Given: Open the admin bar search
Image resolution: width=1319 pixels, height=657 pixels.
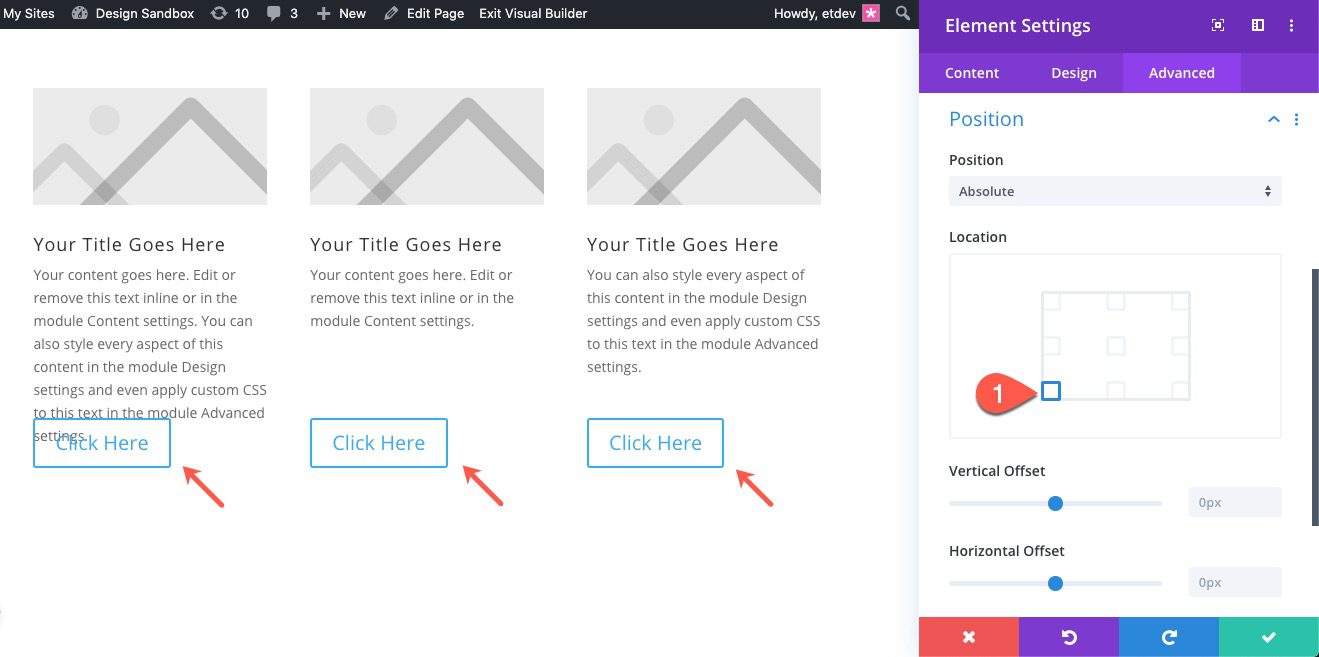Looking at the screenshot, I should tap(902, 13).
